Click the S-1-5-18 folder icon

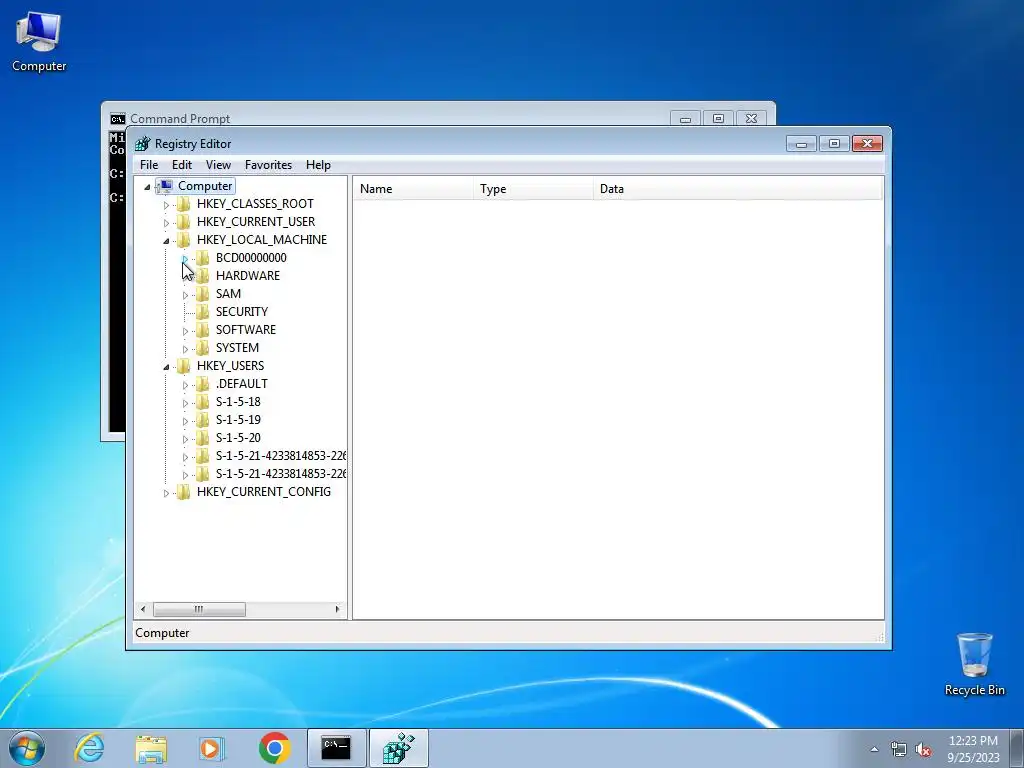[203, 402]
